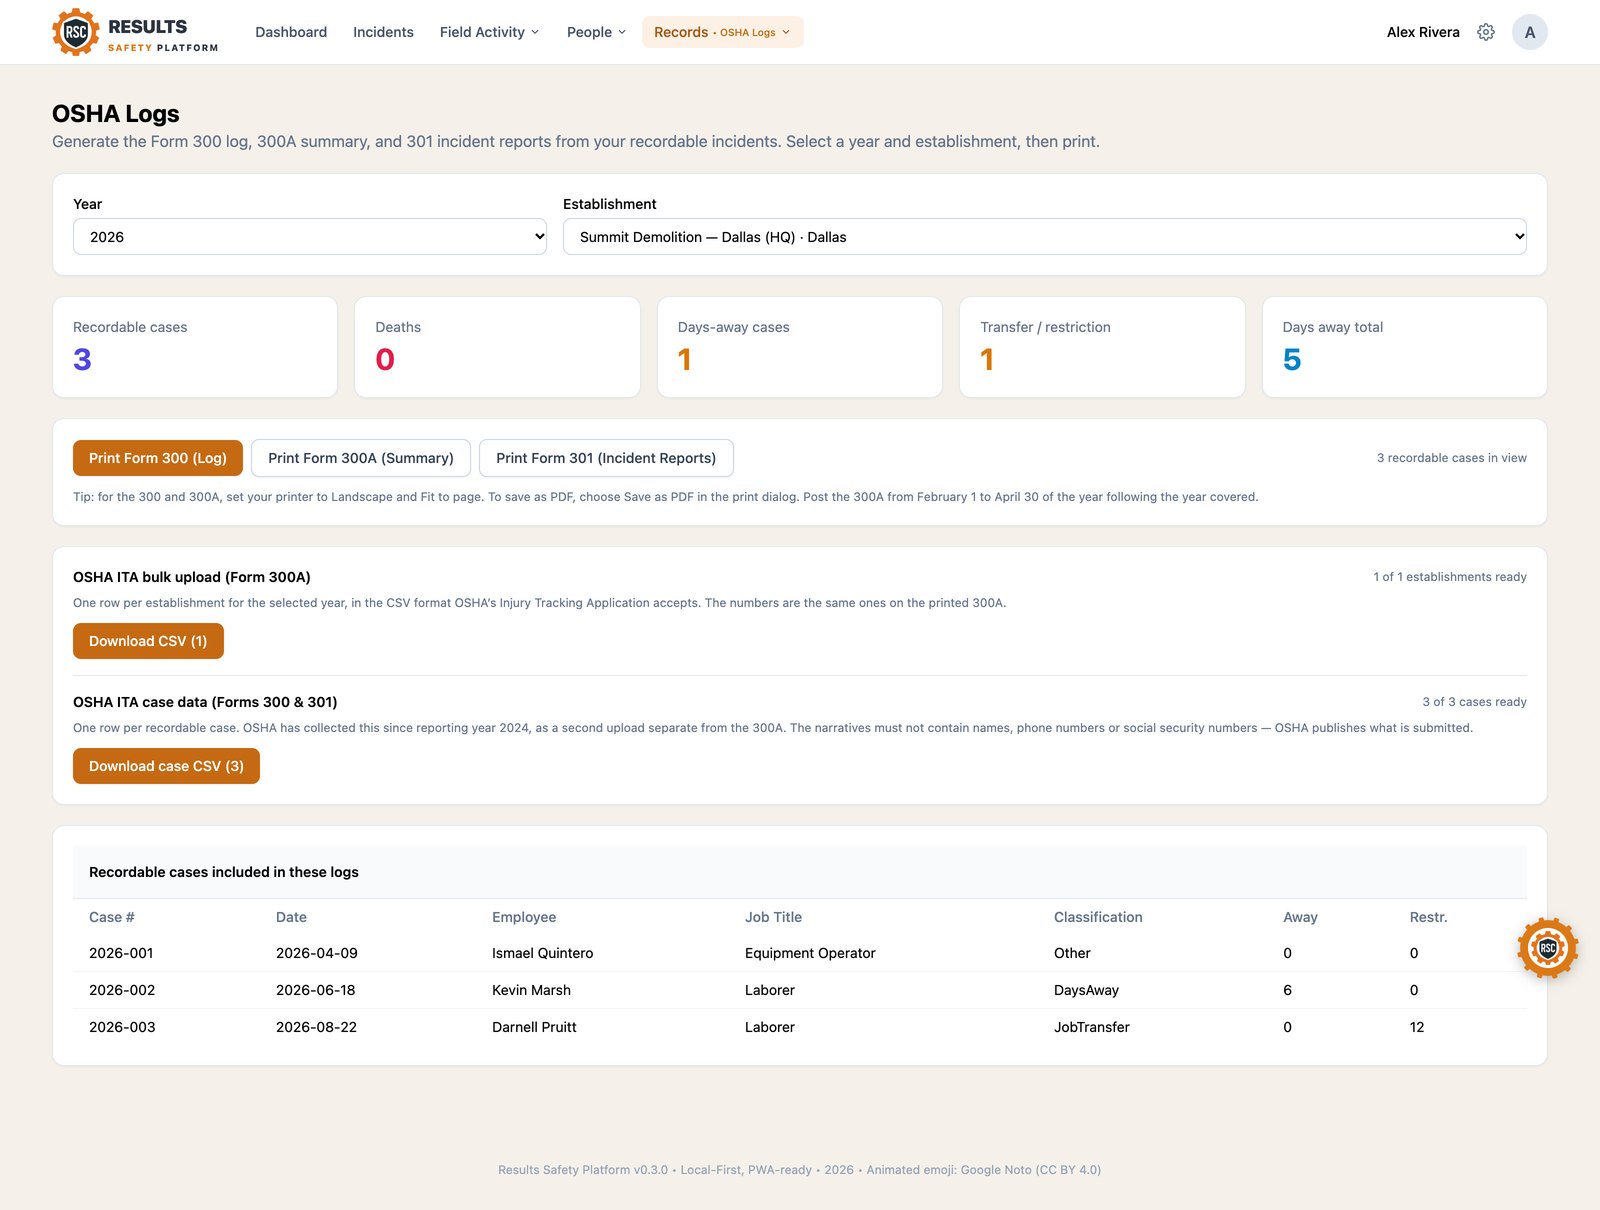Click Print Form 300A (Summary)
The height and width of the screenshot is (1210, 1600).
[x=361, y=458]
